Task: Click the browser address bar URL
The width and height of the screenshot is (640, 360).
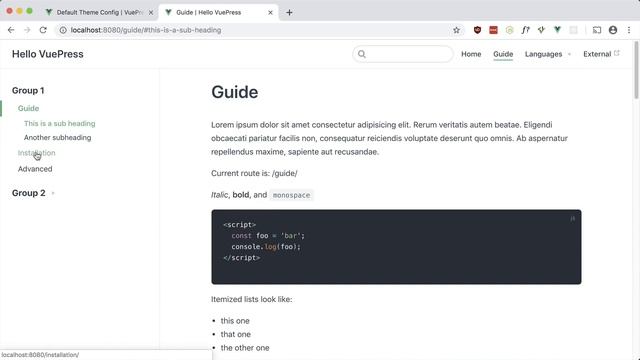Action: point(146,30)
